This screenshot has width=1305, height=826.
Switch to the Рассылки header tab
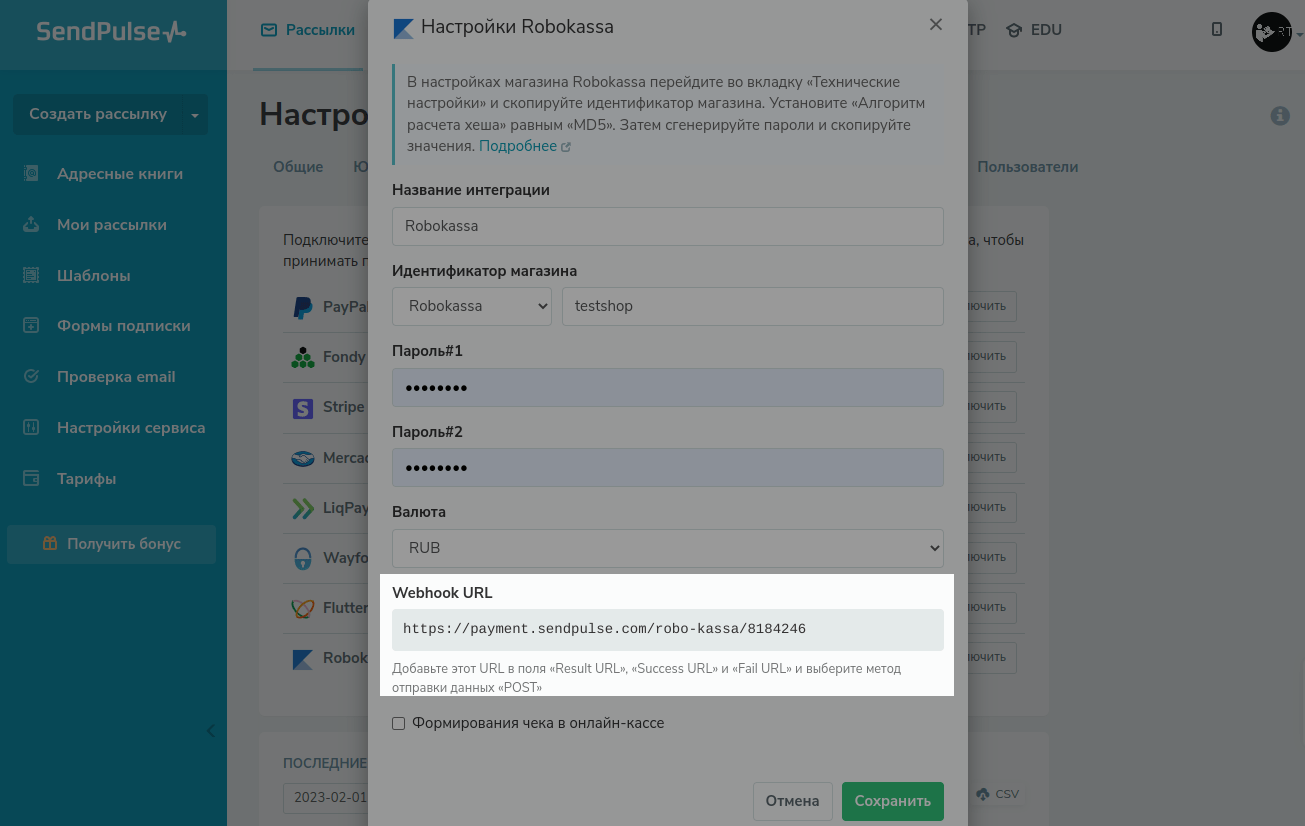pos(308,30)
